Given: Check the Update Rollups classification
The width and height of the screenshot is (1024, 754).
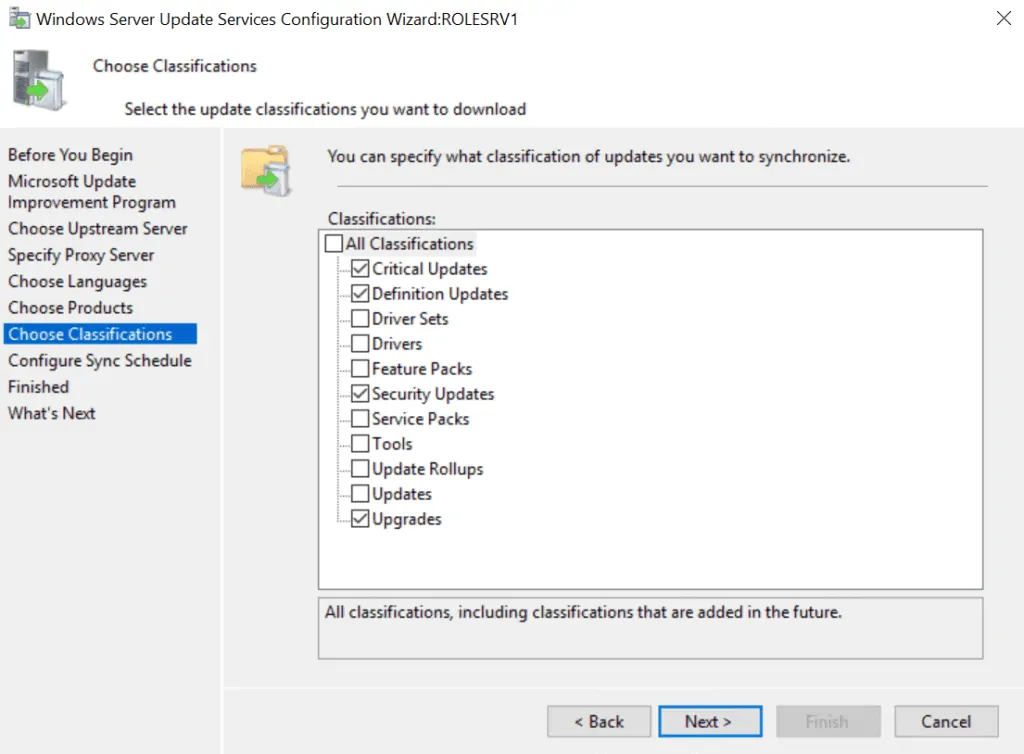Looking at the screenshot, I should click(361, 468).
